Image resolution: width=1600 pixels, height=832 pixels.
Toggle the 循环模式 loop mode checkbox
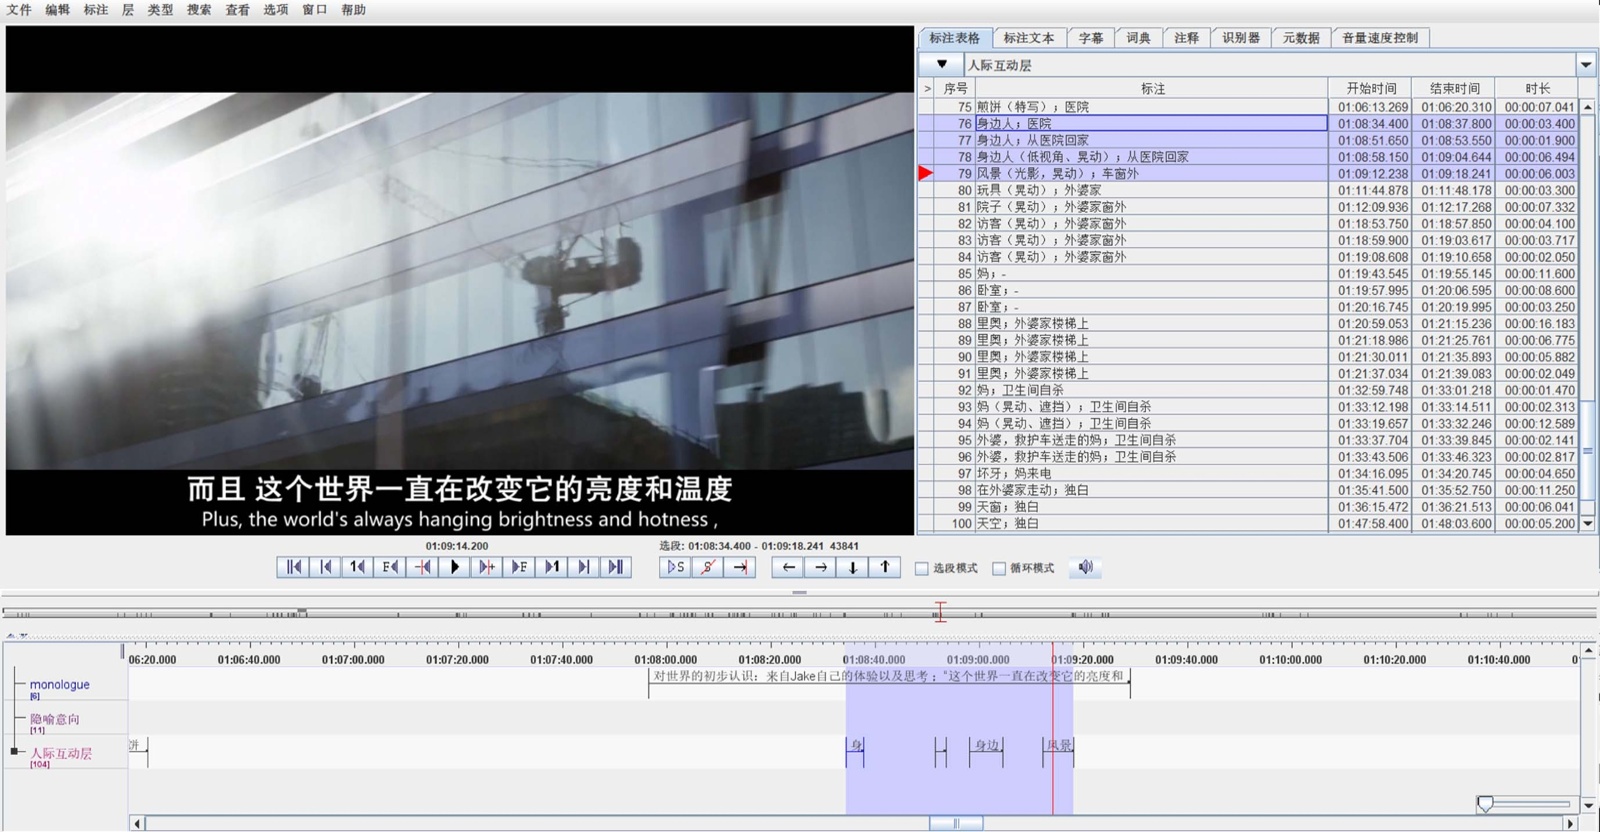tap(999, 568)
